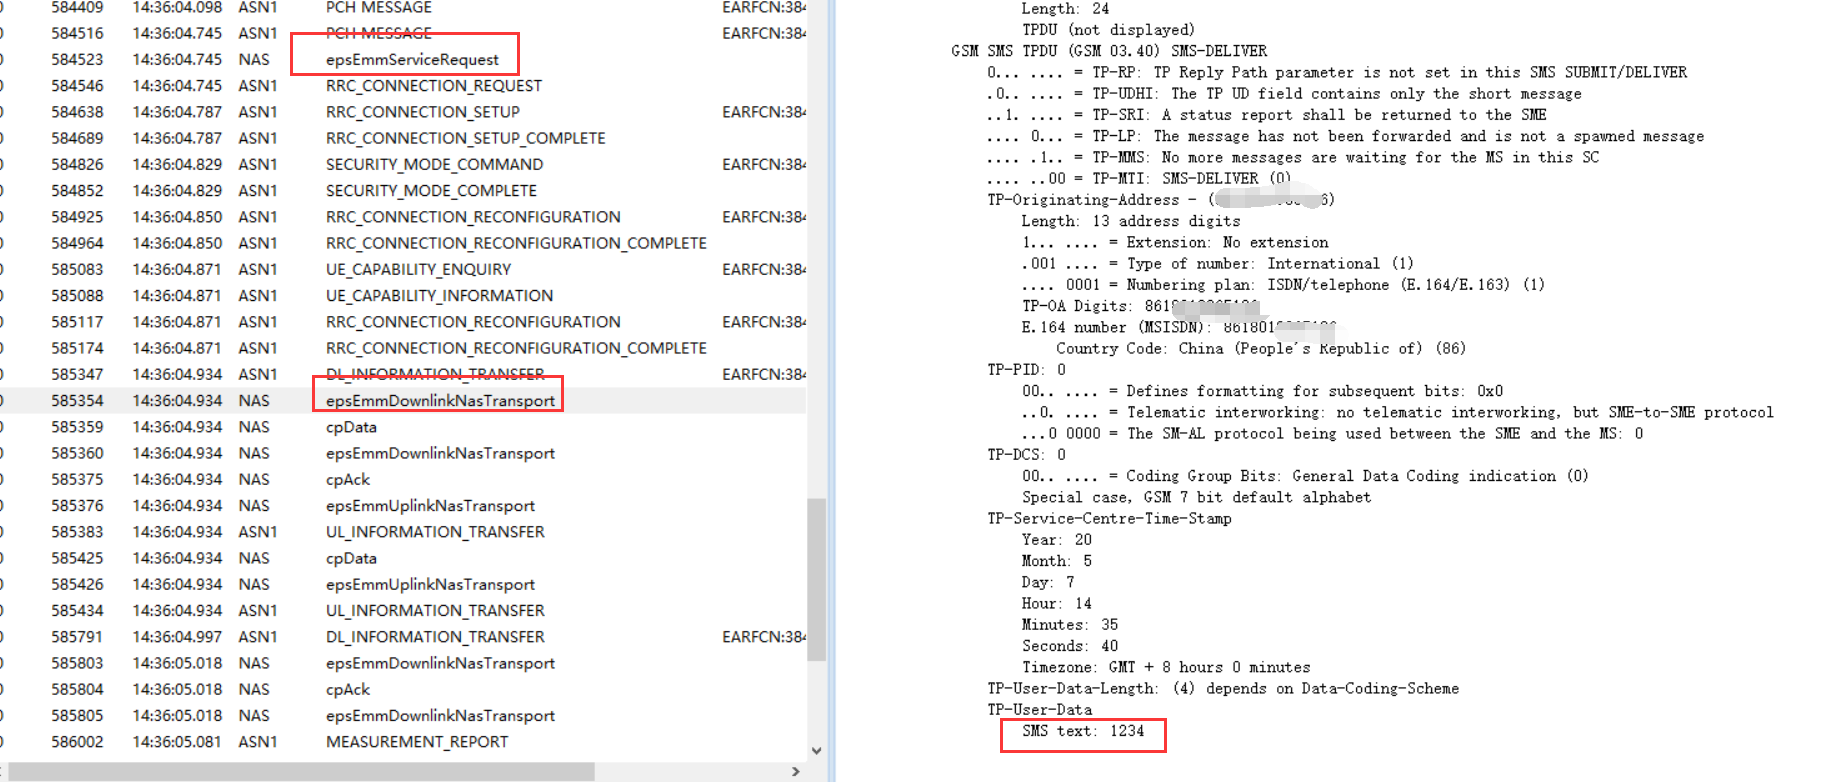This screenshot has width=1837, height=782.
Task: Click the Timezone GMT + 8 hours line
Action: pyautogui.click(x=1166, y=667)
